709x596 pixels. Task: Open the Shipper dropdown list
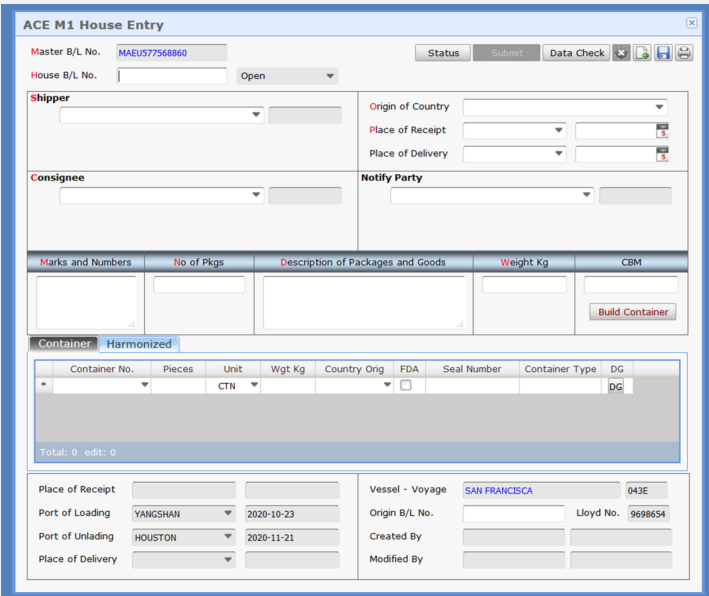pyautogui.click(x=256, y=115)
